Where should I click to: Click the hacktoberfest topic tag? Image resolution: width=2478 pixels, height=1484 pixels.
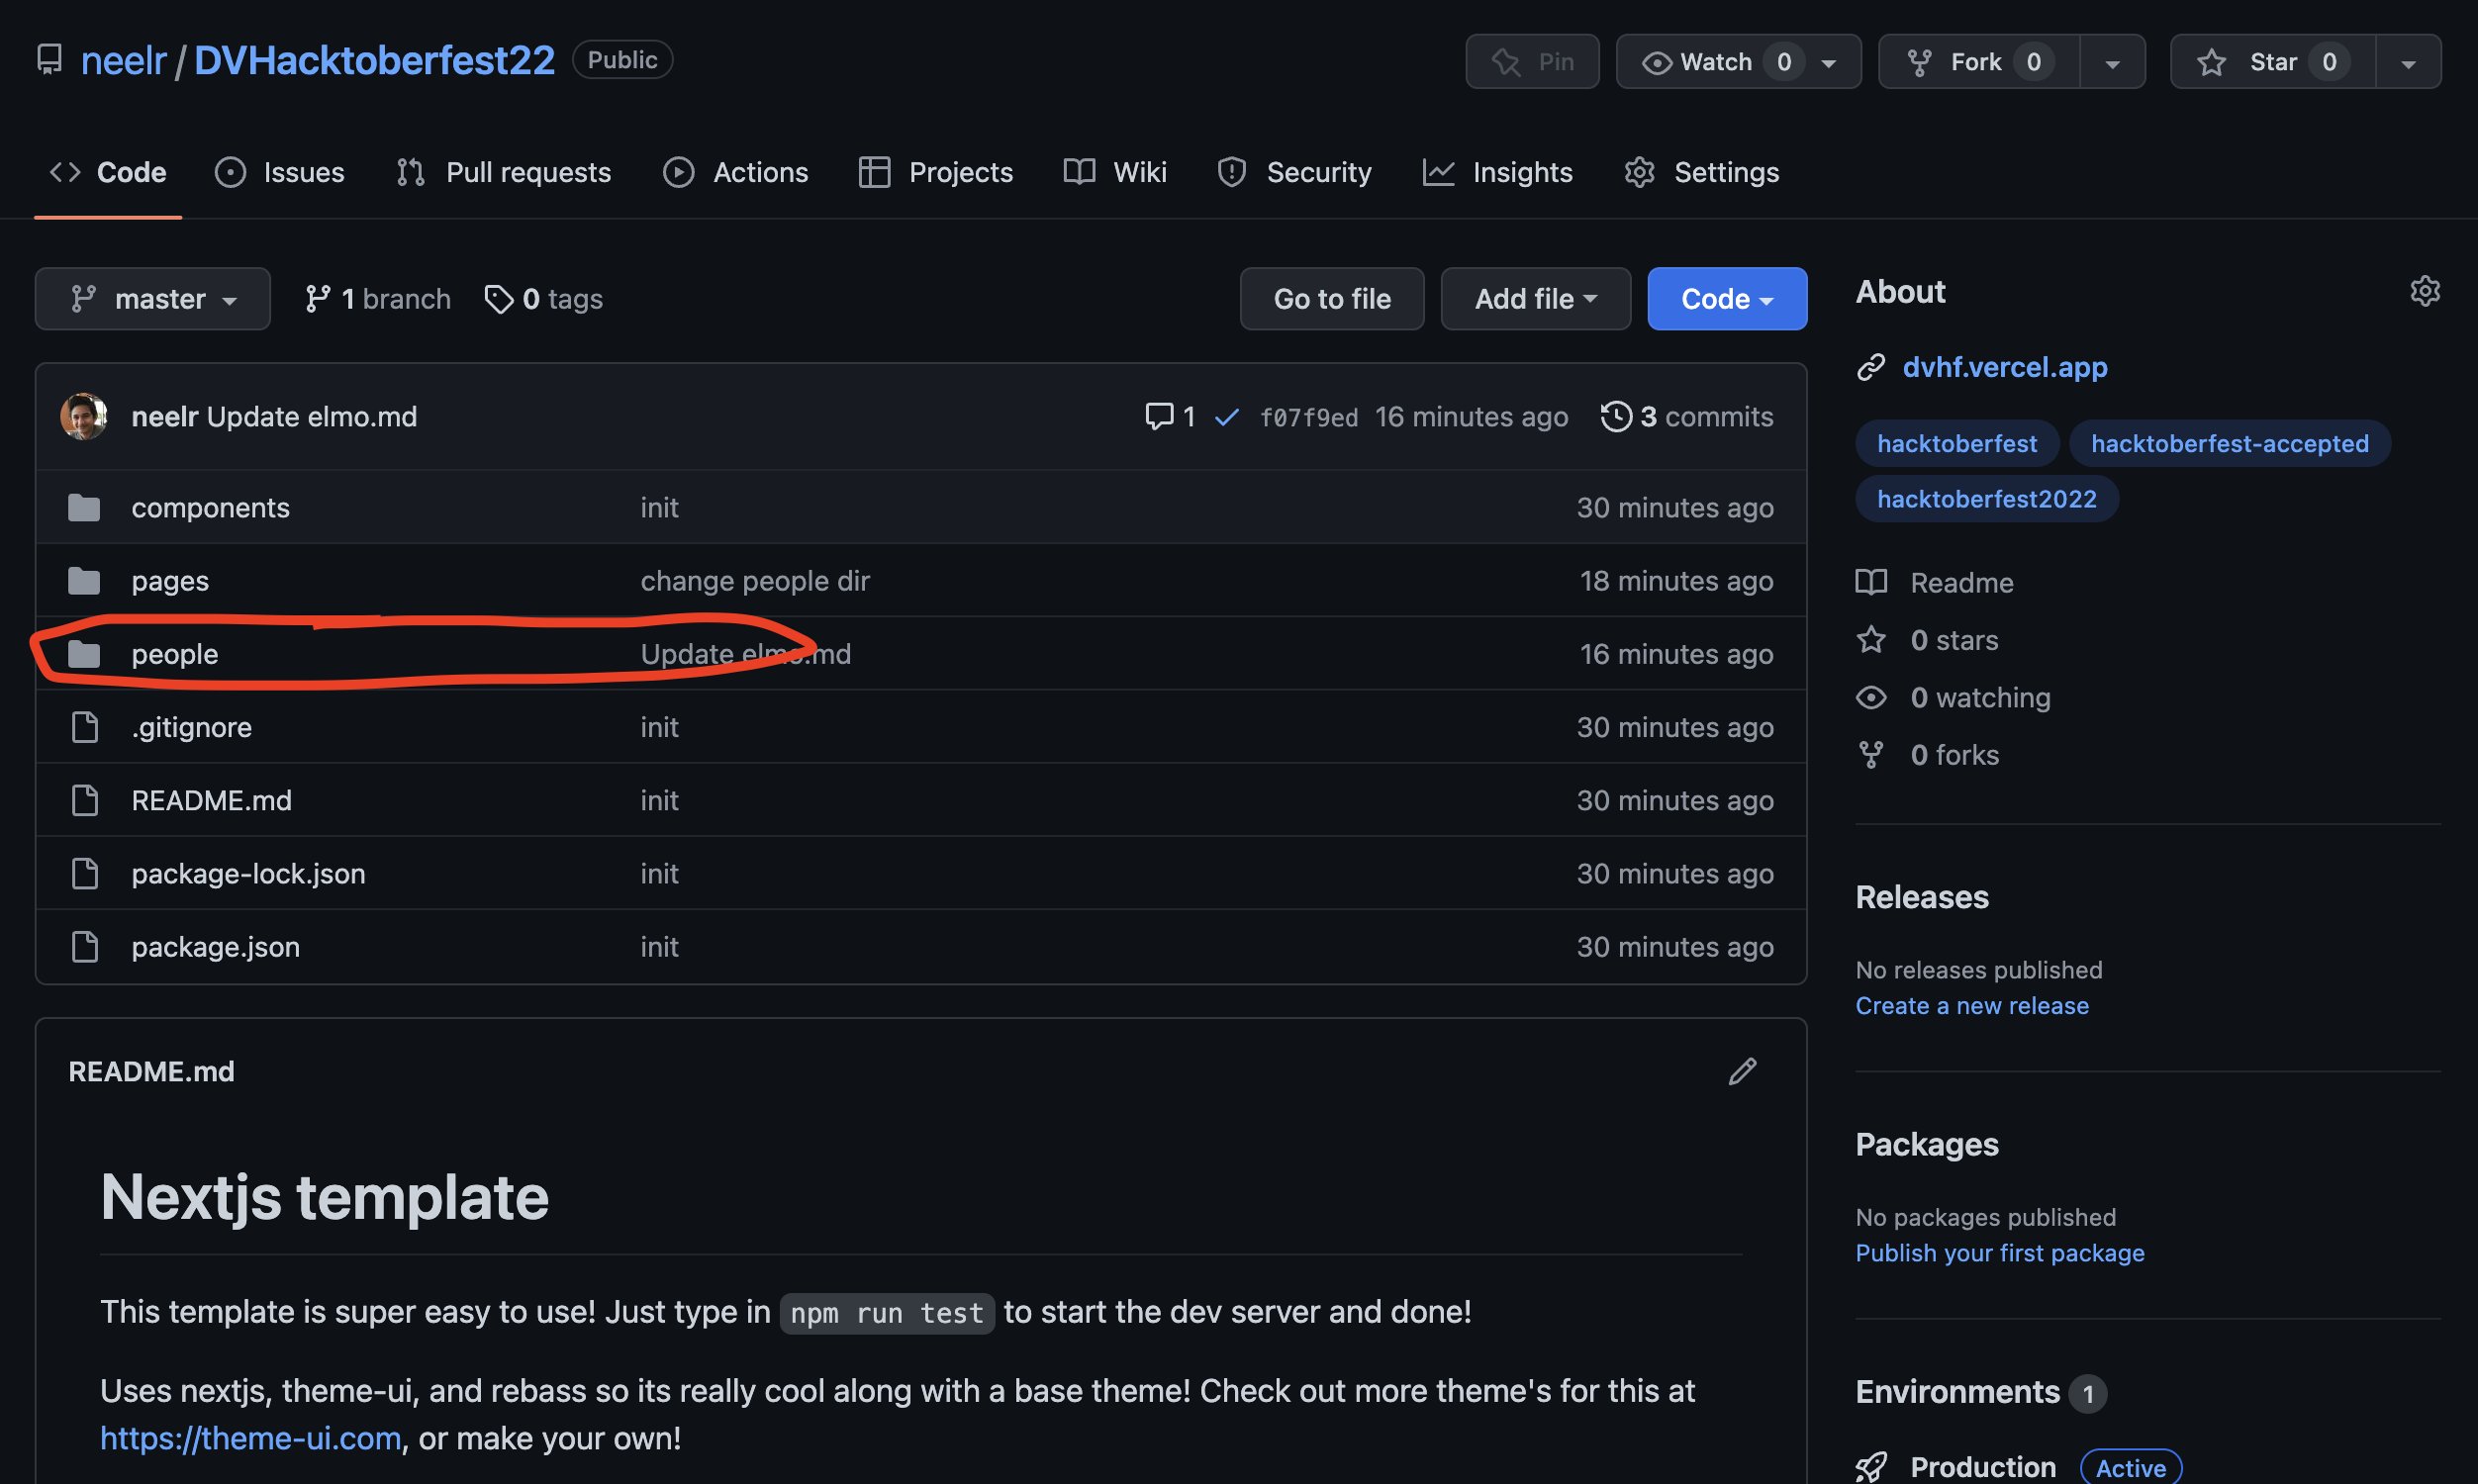point(1957,443)
